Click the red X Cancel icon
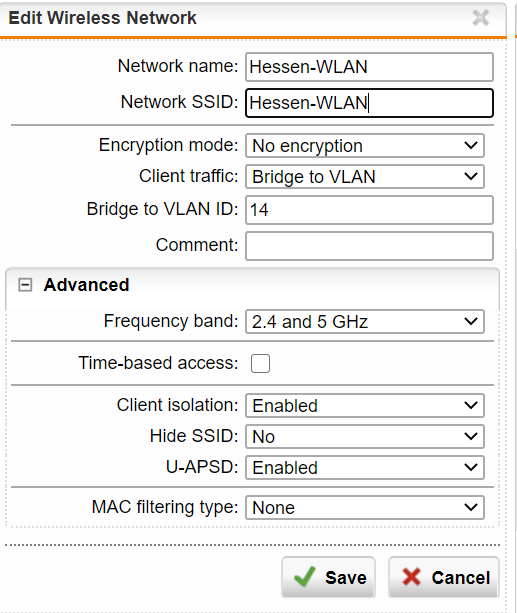The width and height of the screenshot is (517, 613). pyautogui.click(x=411, y=577)
